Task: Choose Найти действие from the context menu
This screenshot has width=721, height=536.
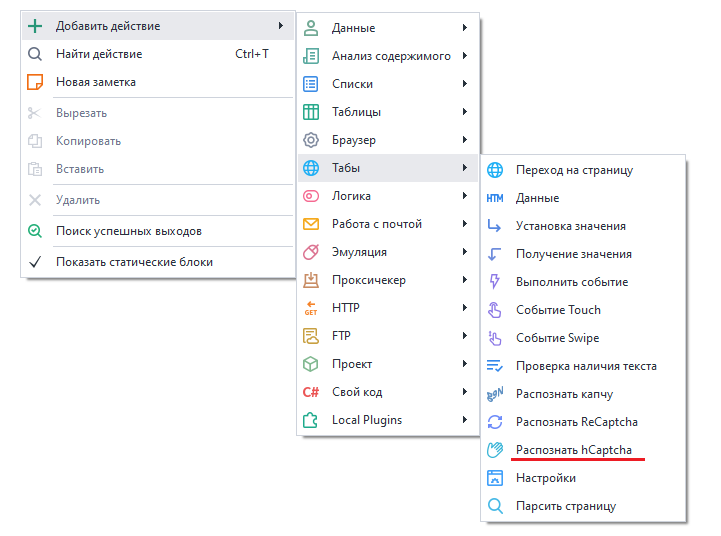Action: [99, 54]
